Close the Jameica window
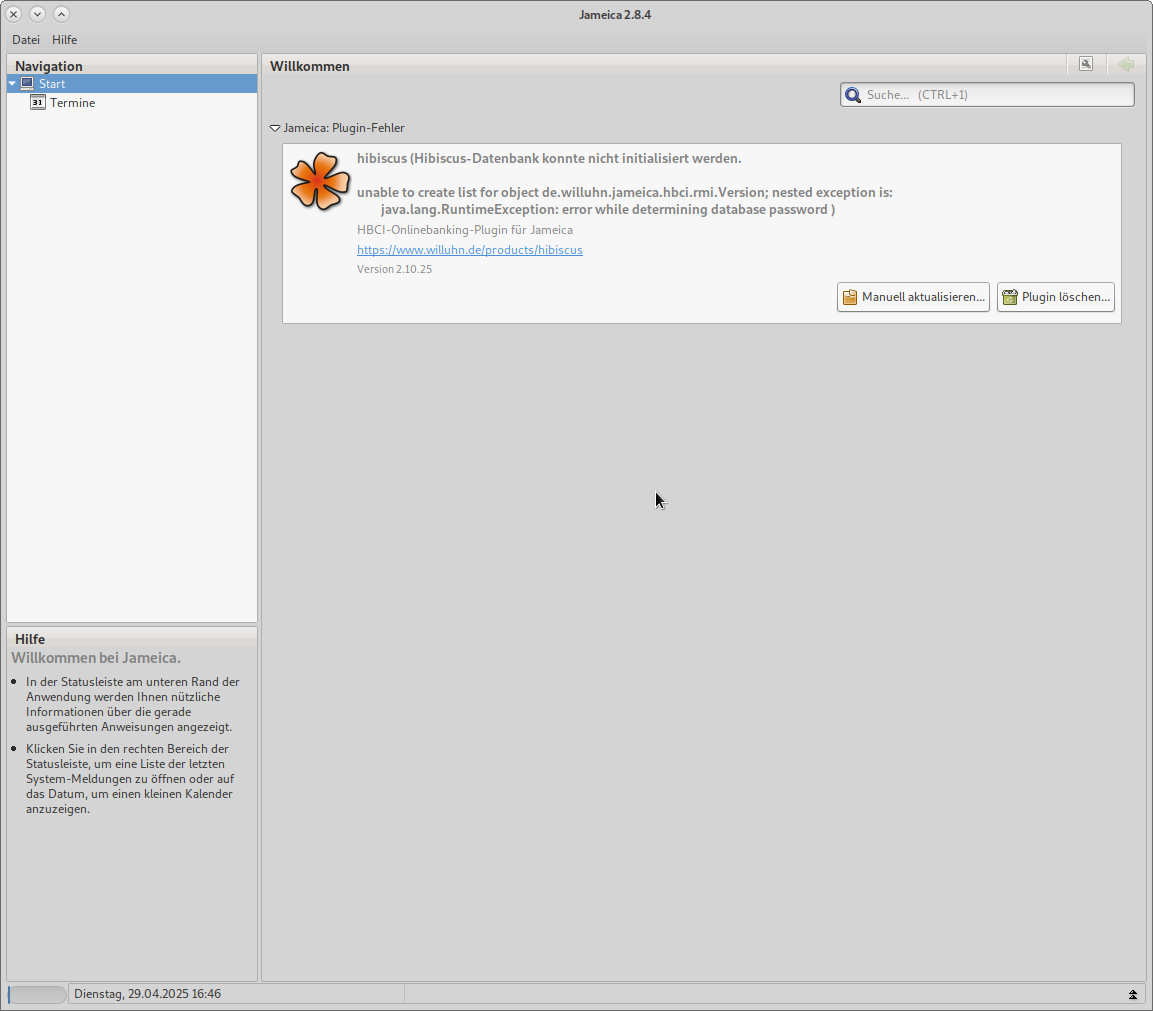1153x1011 pixels. point(13,14)
